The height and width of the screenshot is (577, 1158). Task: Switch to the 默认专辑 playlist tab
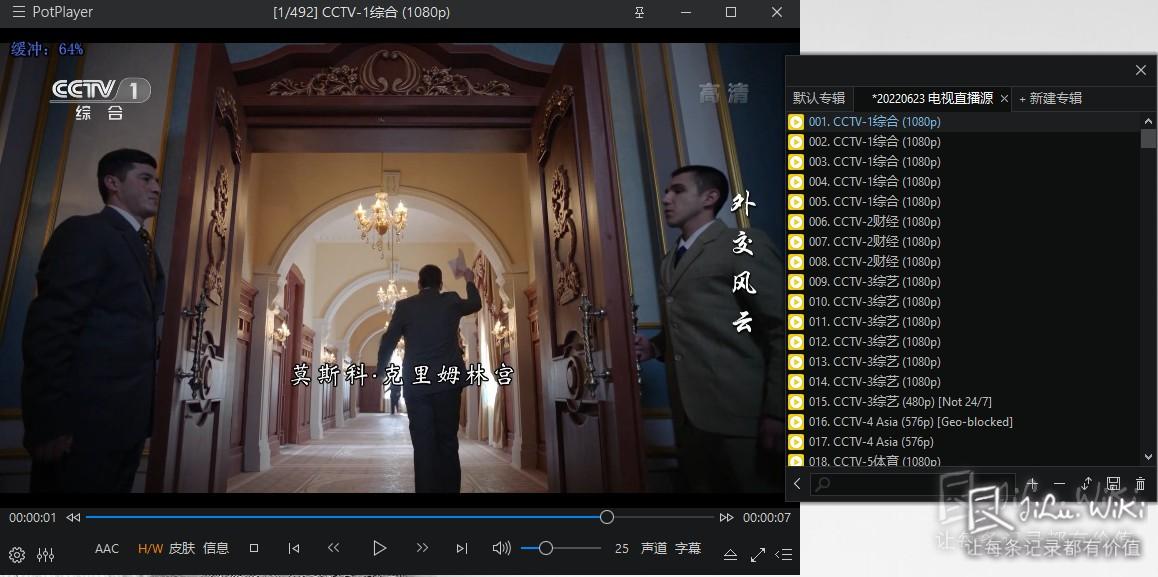point(819,98)
